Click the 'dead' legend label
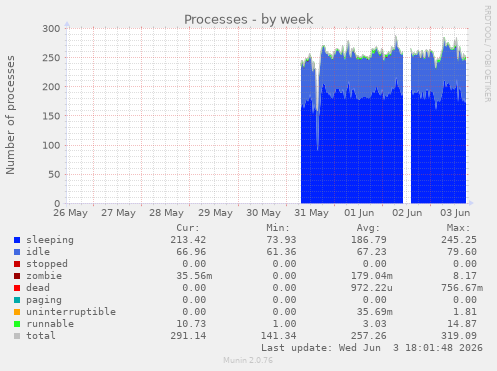The width and height of the screenshot is (497, 371). tap(38, 288)
